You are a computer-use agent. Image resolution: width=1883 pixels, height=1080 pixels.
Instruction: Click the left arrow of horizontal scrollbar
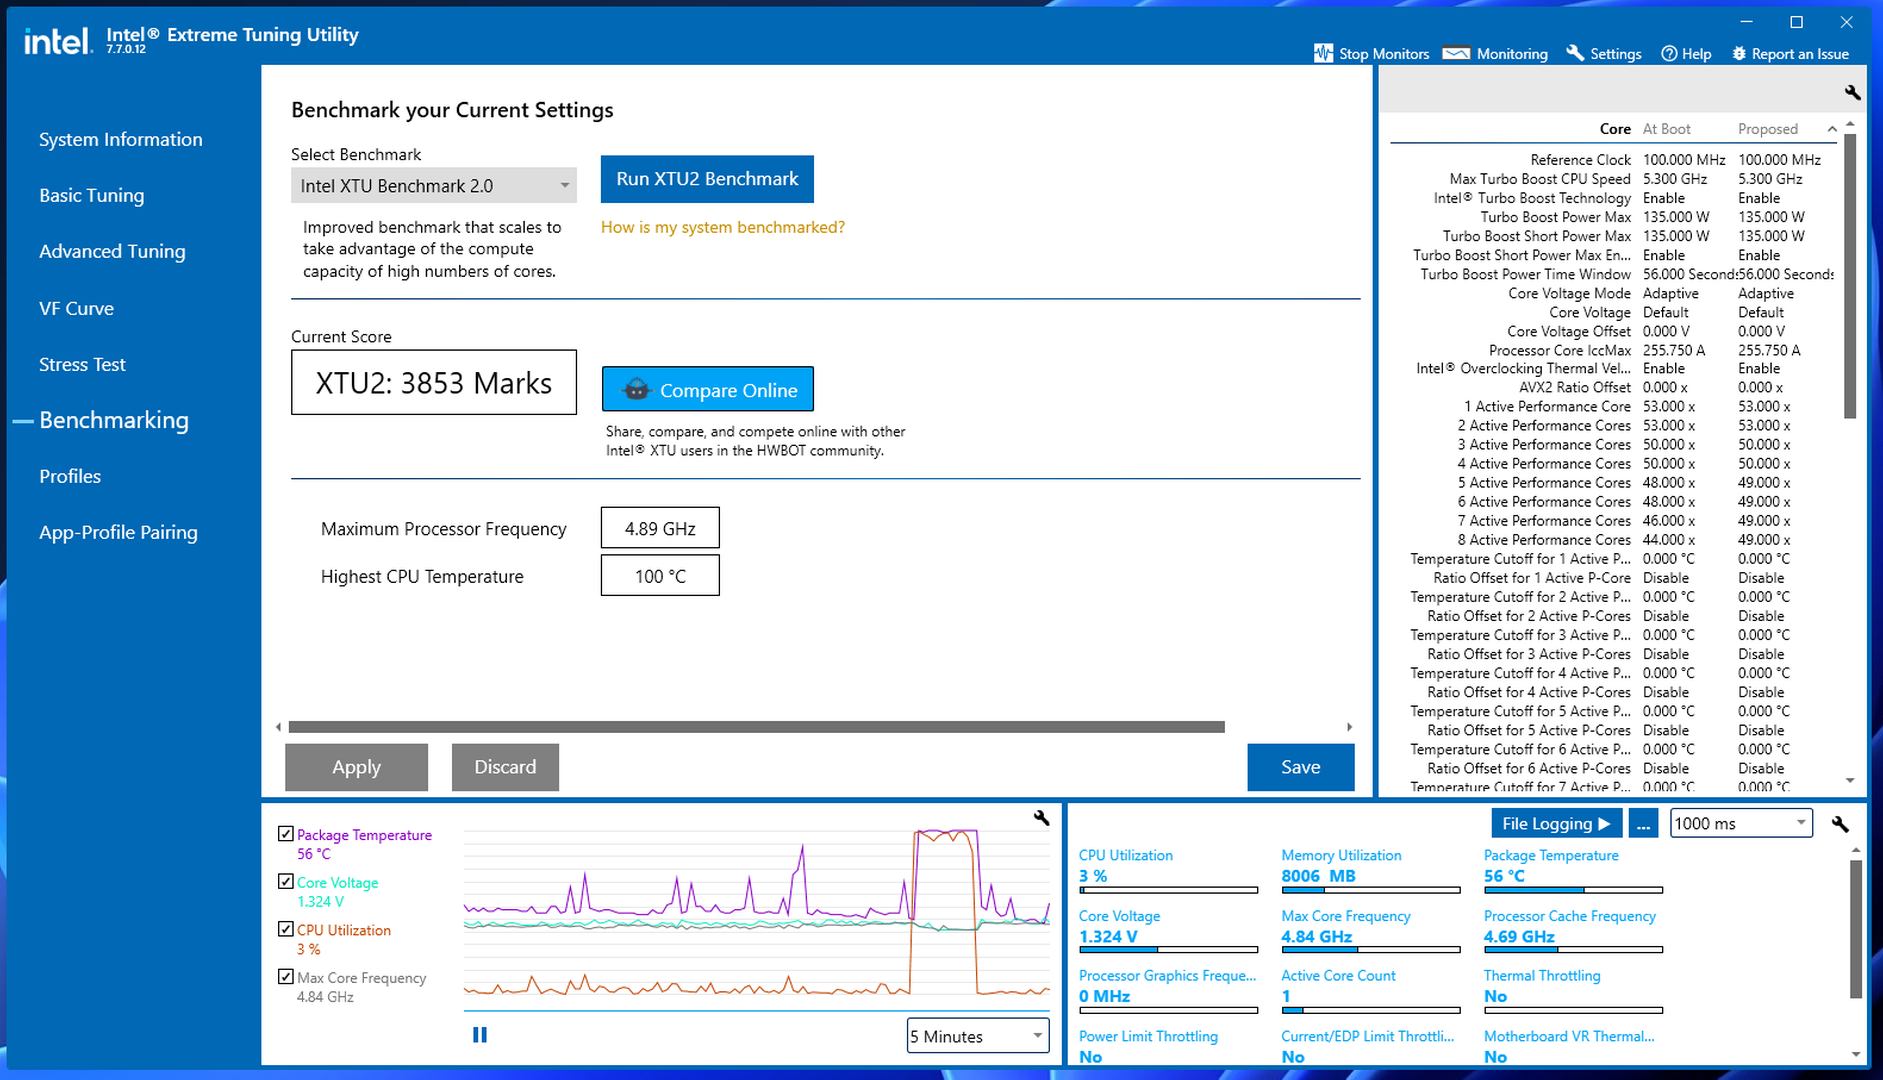coord(278,727)
